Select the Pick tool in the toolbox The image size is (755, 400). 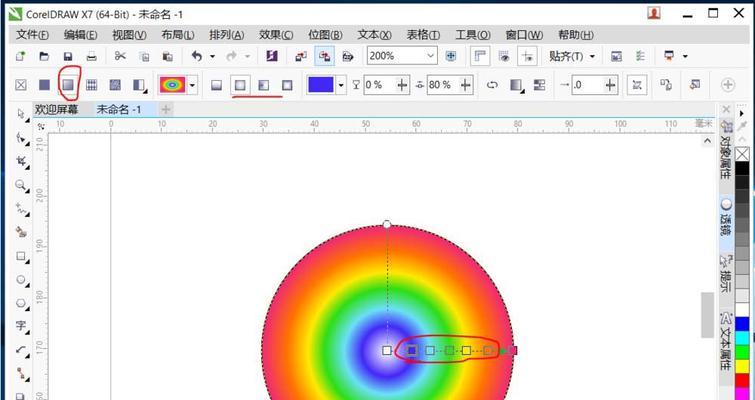coord(22,114)
